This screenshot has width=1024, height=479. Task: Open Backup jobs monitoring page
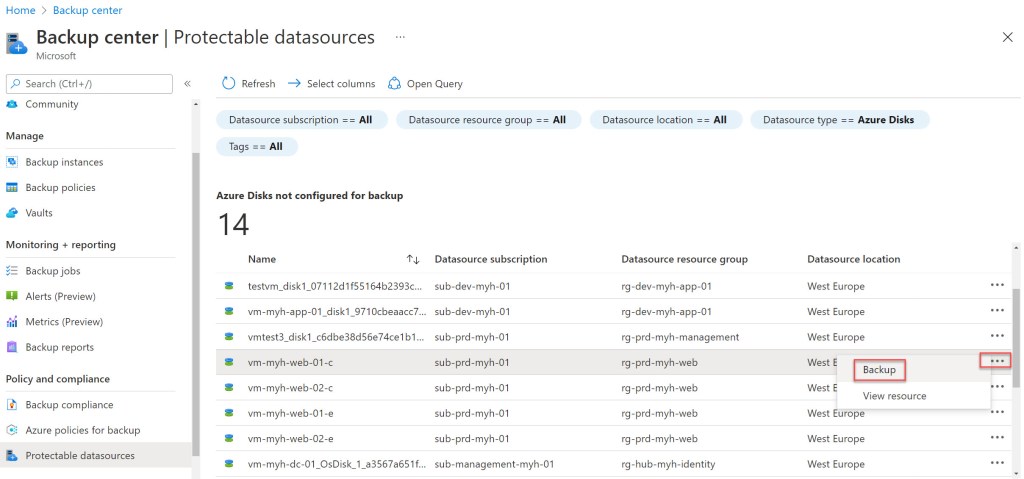click(x=53, y=271)
